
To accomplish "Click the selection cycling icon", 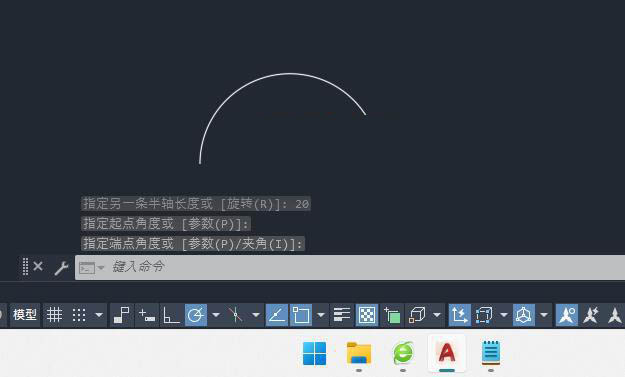I will (x=392, y=315).
